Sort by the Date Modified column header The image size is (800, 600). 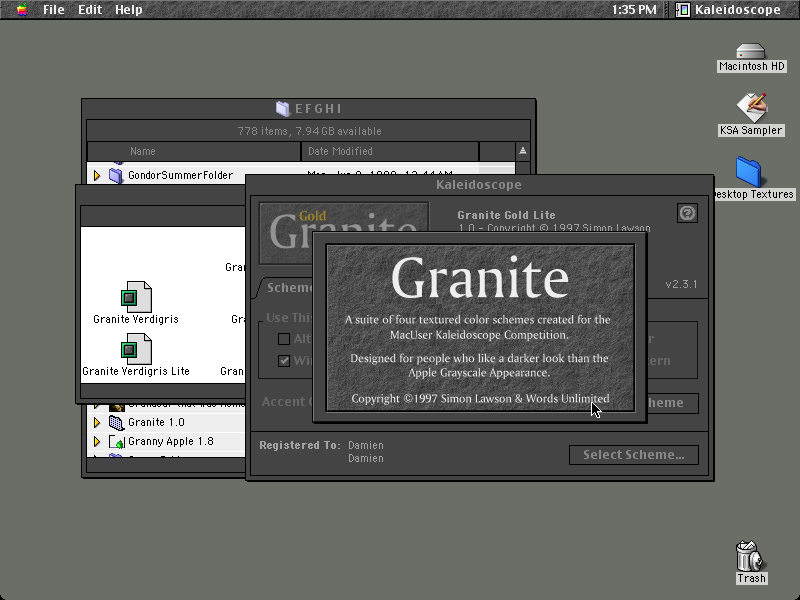click(390, 151)
